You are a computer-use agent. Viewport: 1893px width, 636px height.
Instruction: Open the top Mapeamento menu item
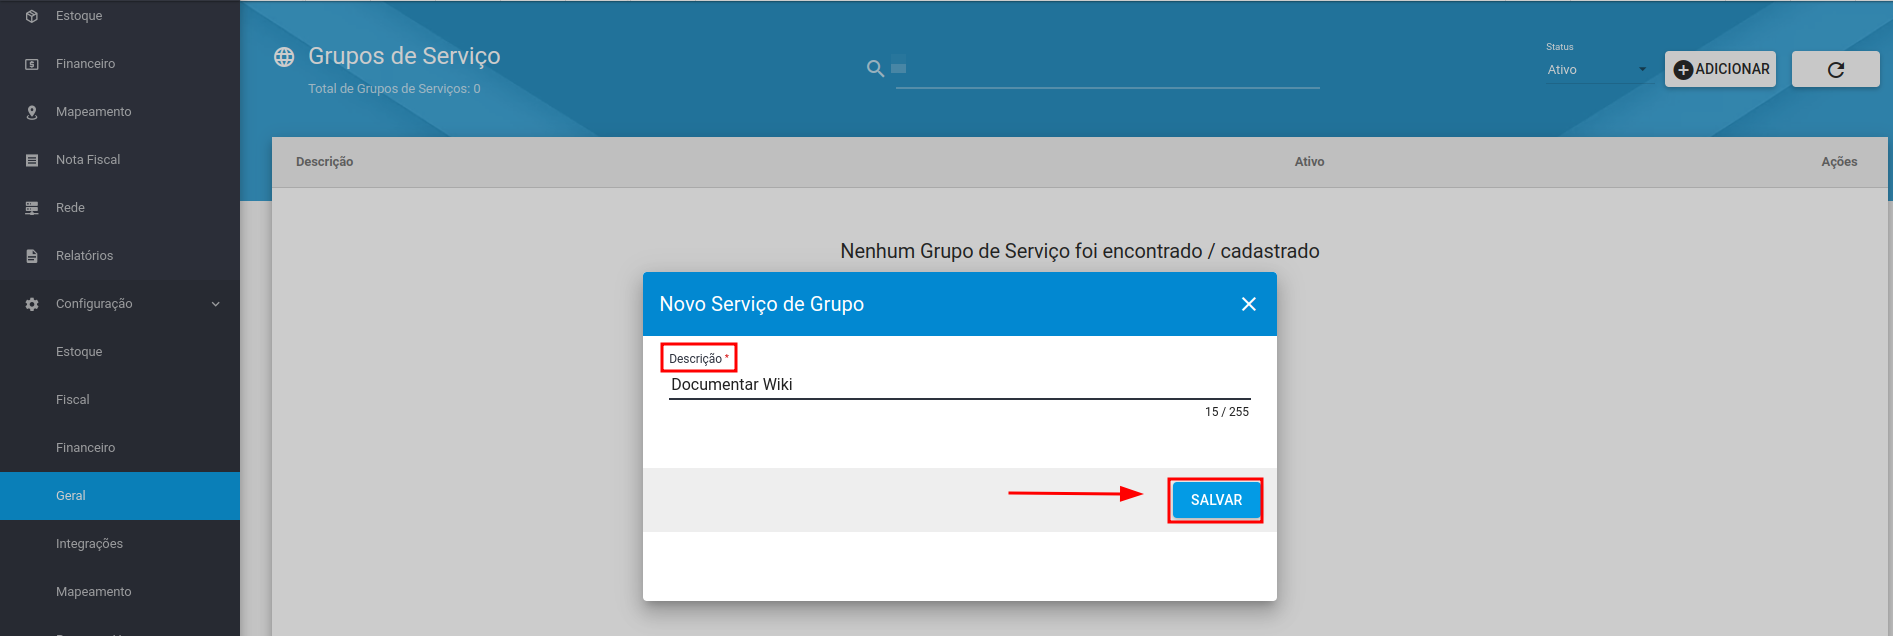[x=120, y=112]
